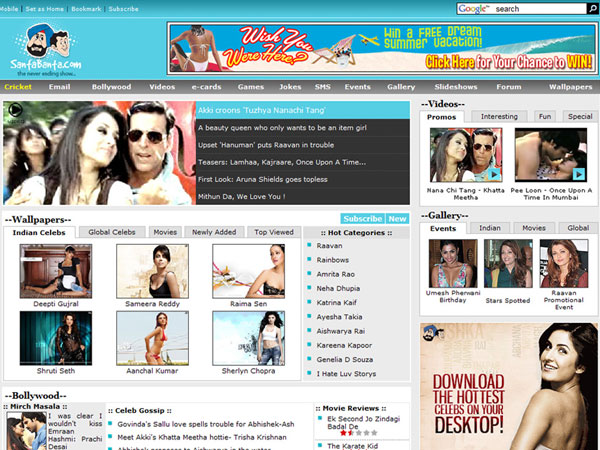Open the Aanchal Kumar wallpaper thumbnail
600x450 pixels.
(x=152, y=338)
